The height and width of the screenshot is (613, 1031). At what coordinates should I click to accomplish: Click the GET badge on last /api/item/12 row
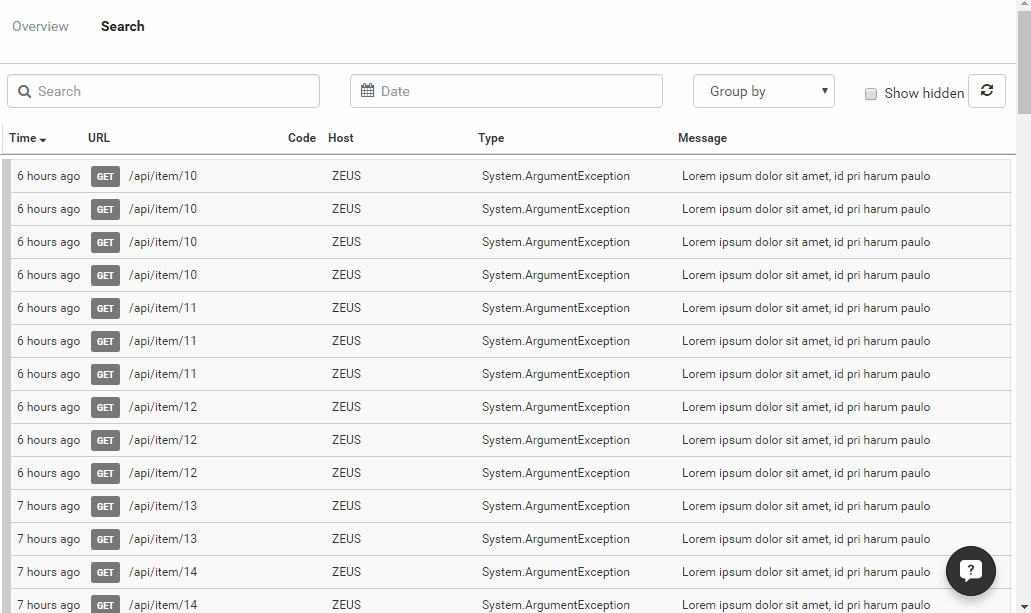(x=105, y=474)
